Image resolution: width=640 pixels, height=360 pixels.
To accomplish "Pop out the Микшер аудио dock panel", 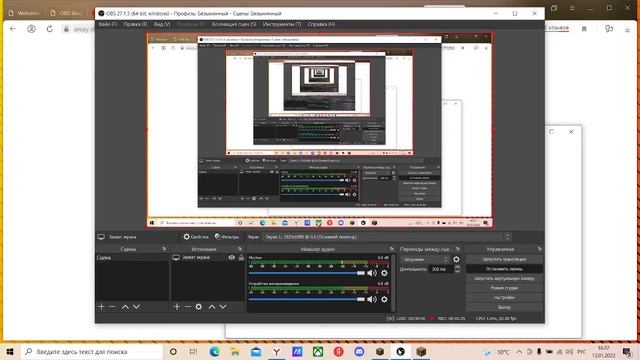I will [391, 249].
